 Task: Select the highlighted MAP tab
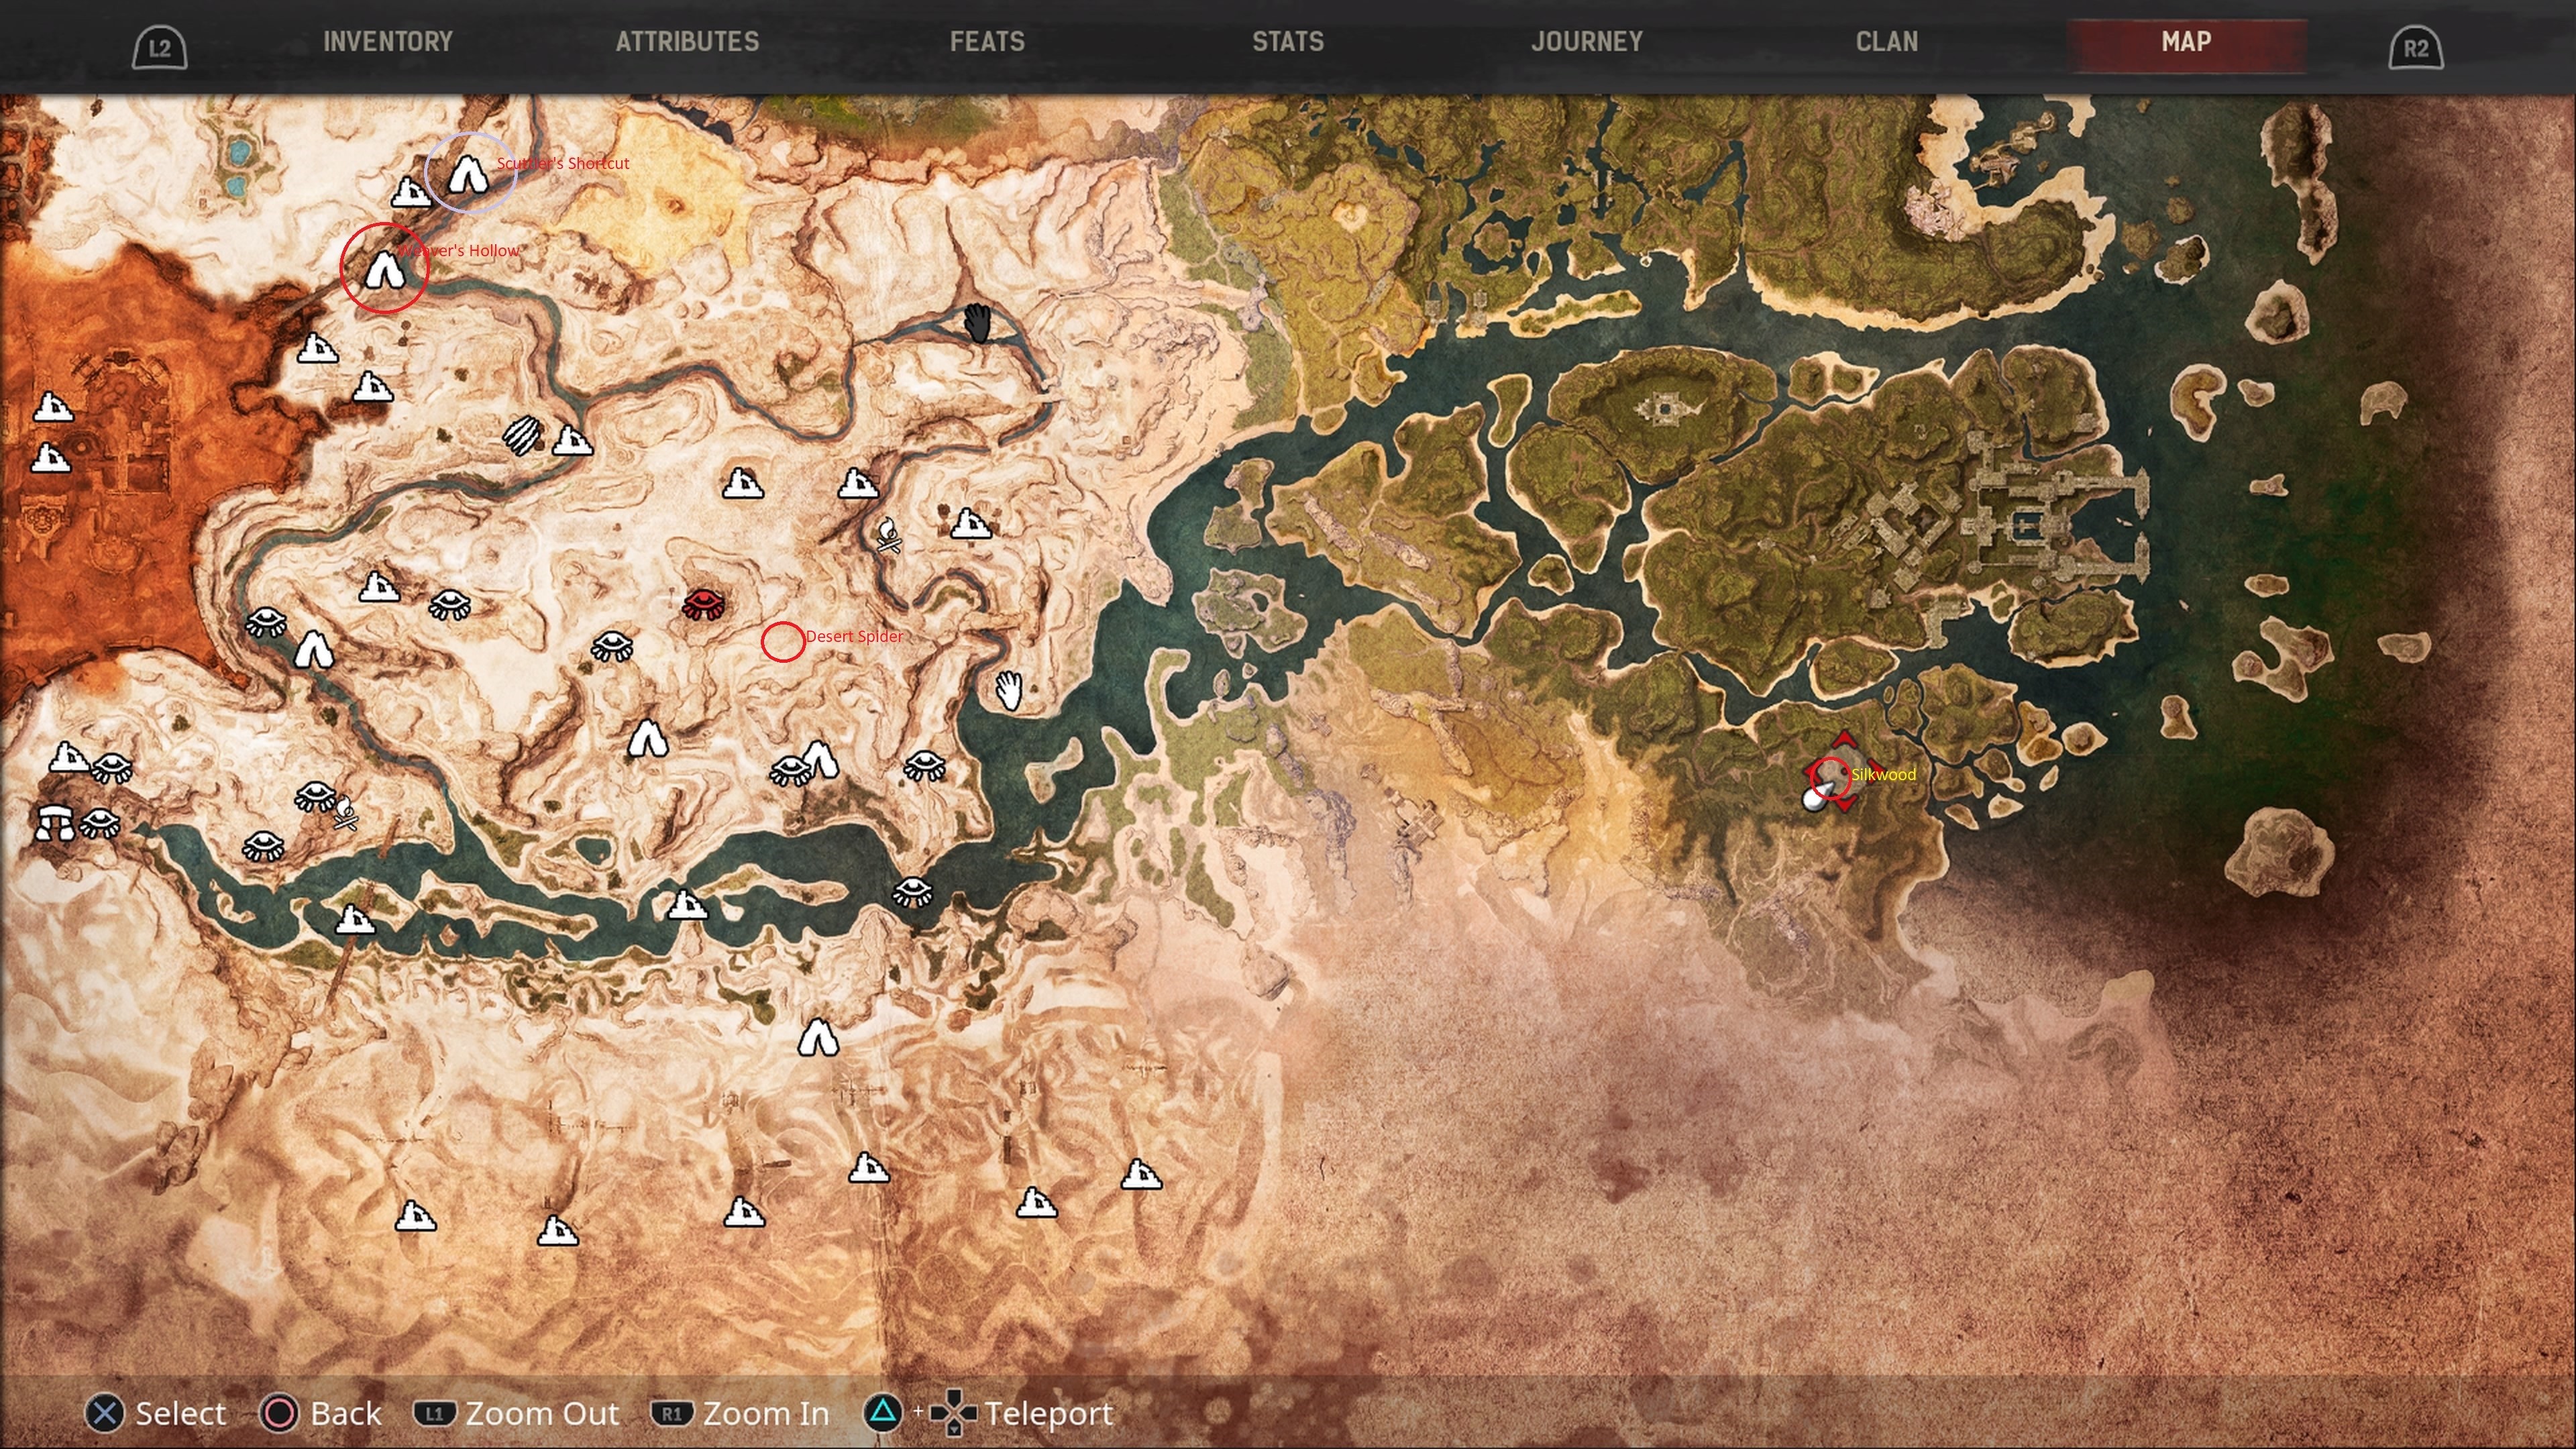click(2187, 43)
